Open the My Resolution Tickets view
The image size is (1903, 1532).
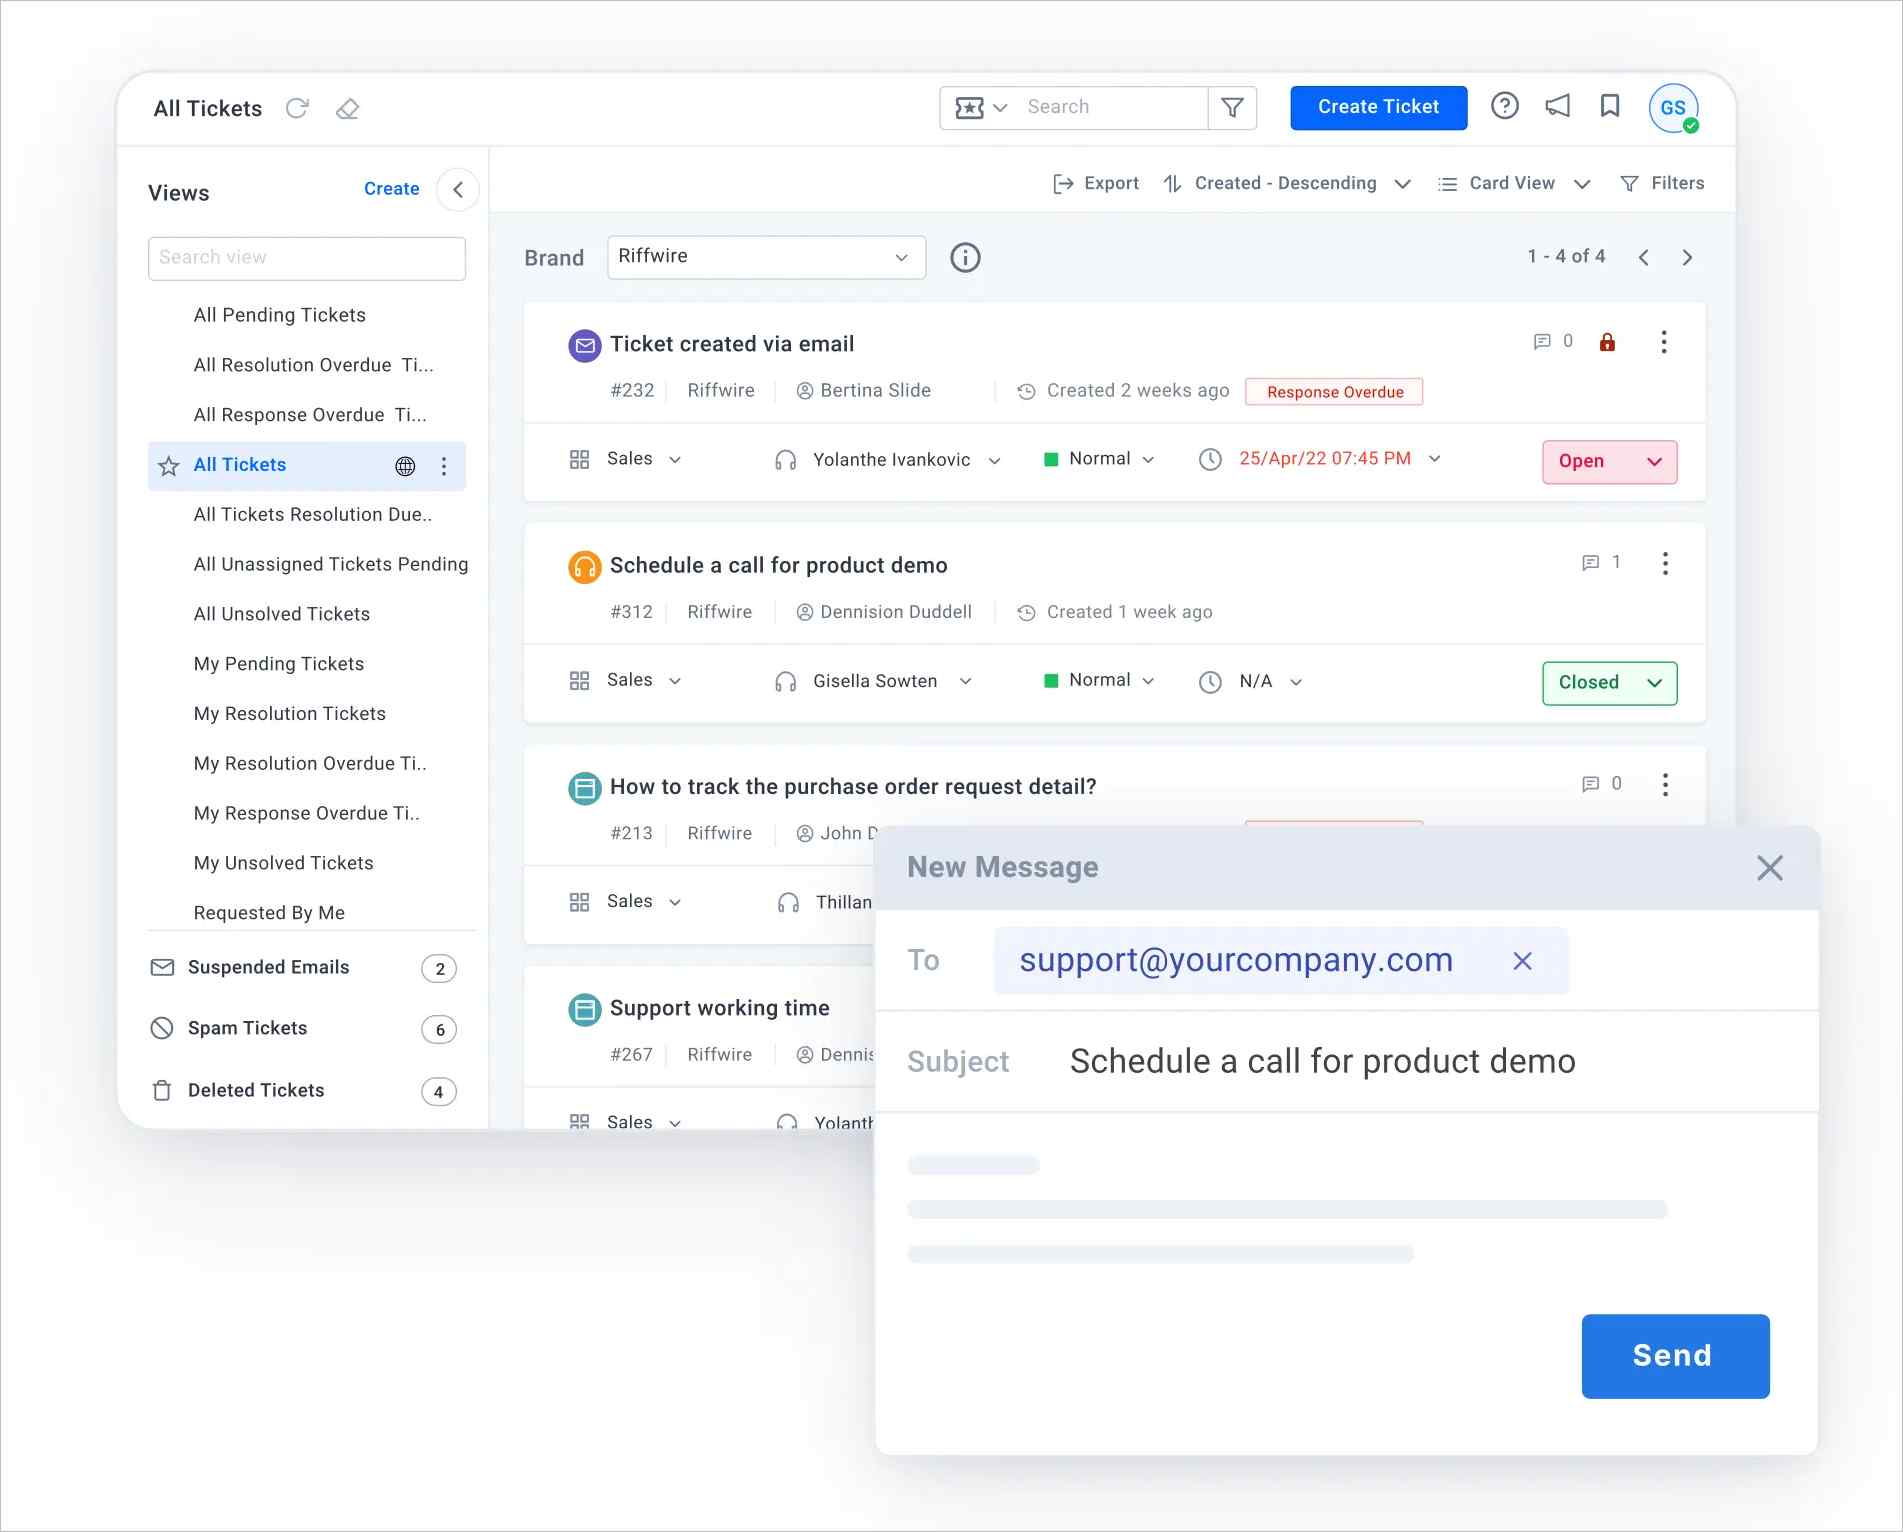(x=290, y=714)
